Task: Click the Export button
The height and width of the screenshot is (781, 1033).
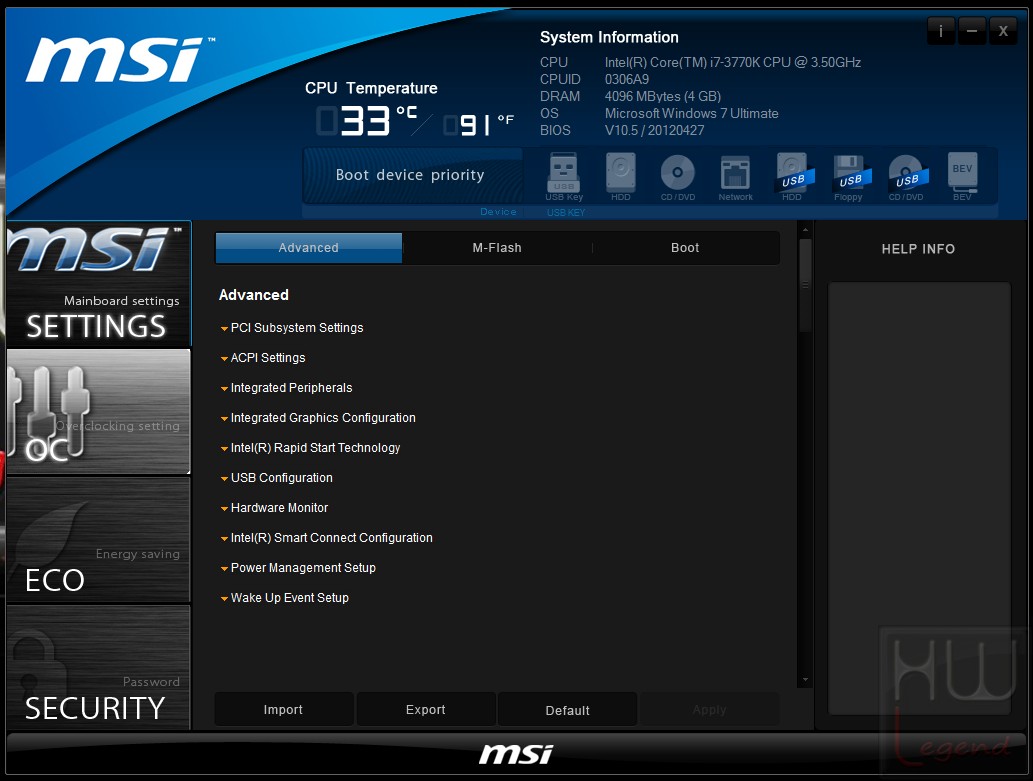Action: click(426, 710)
